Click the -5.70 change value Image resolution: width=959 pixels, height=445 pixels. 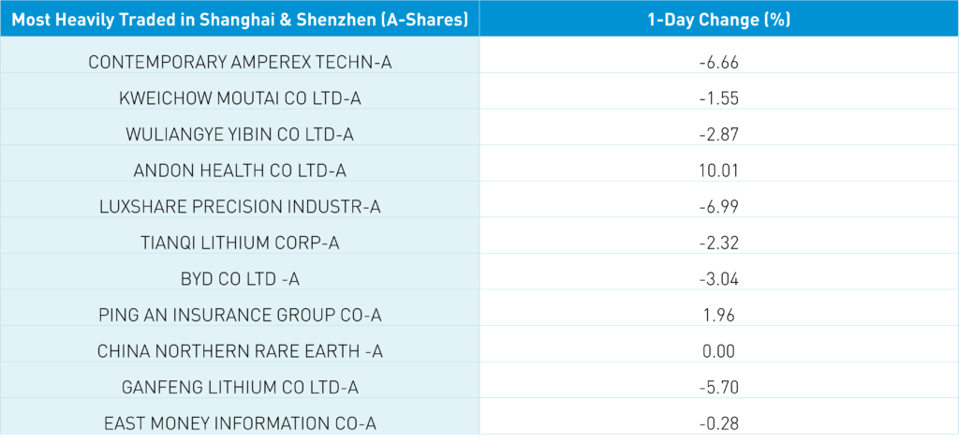coord(718,387)
